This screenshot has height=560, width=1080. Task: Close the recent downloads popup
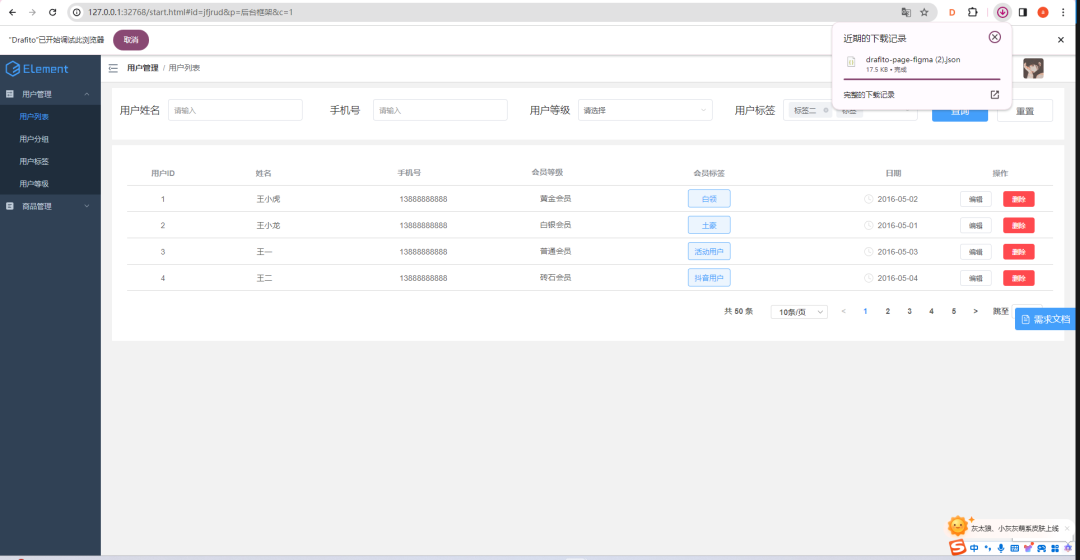995,37
